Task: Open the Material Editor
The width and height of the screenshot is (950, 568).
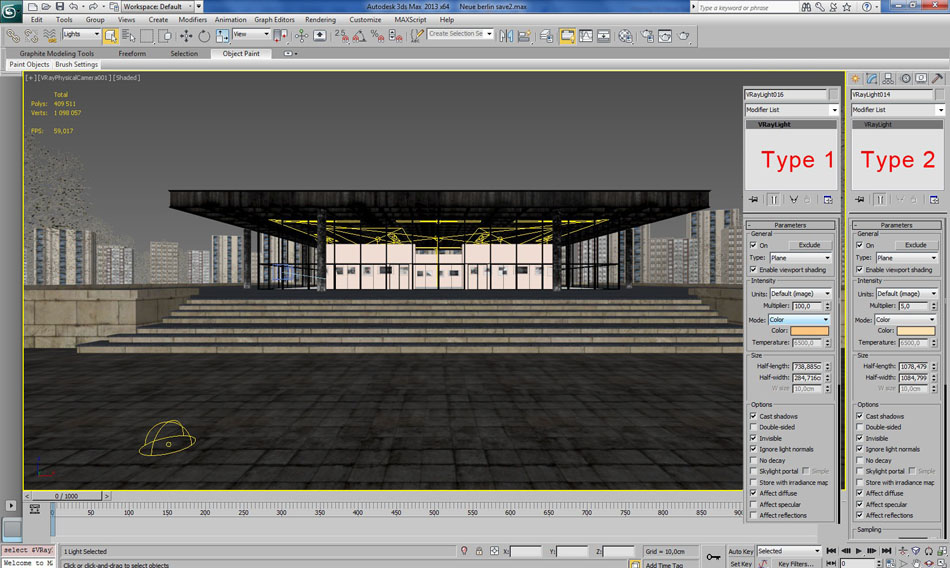Action: click(x=625, y=35)
